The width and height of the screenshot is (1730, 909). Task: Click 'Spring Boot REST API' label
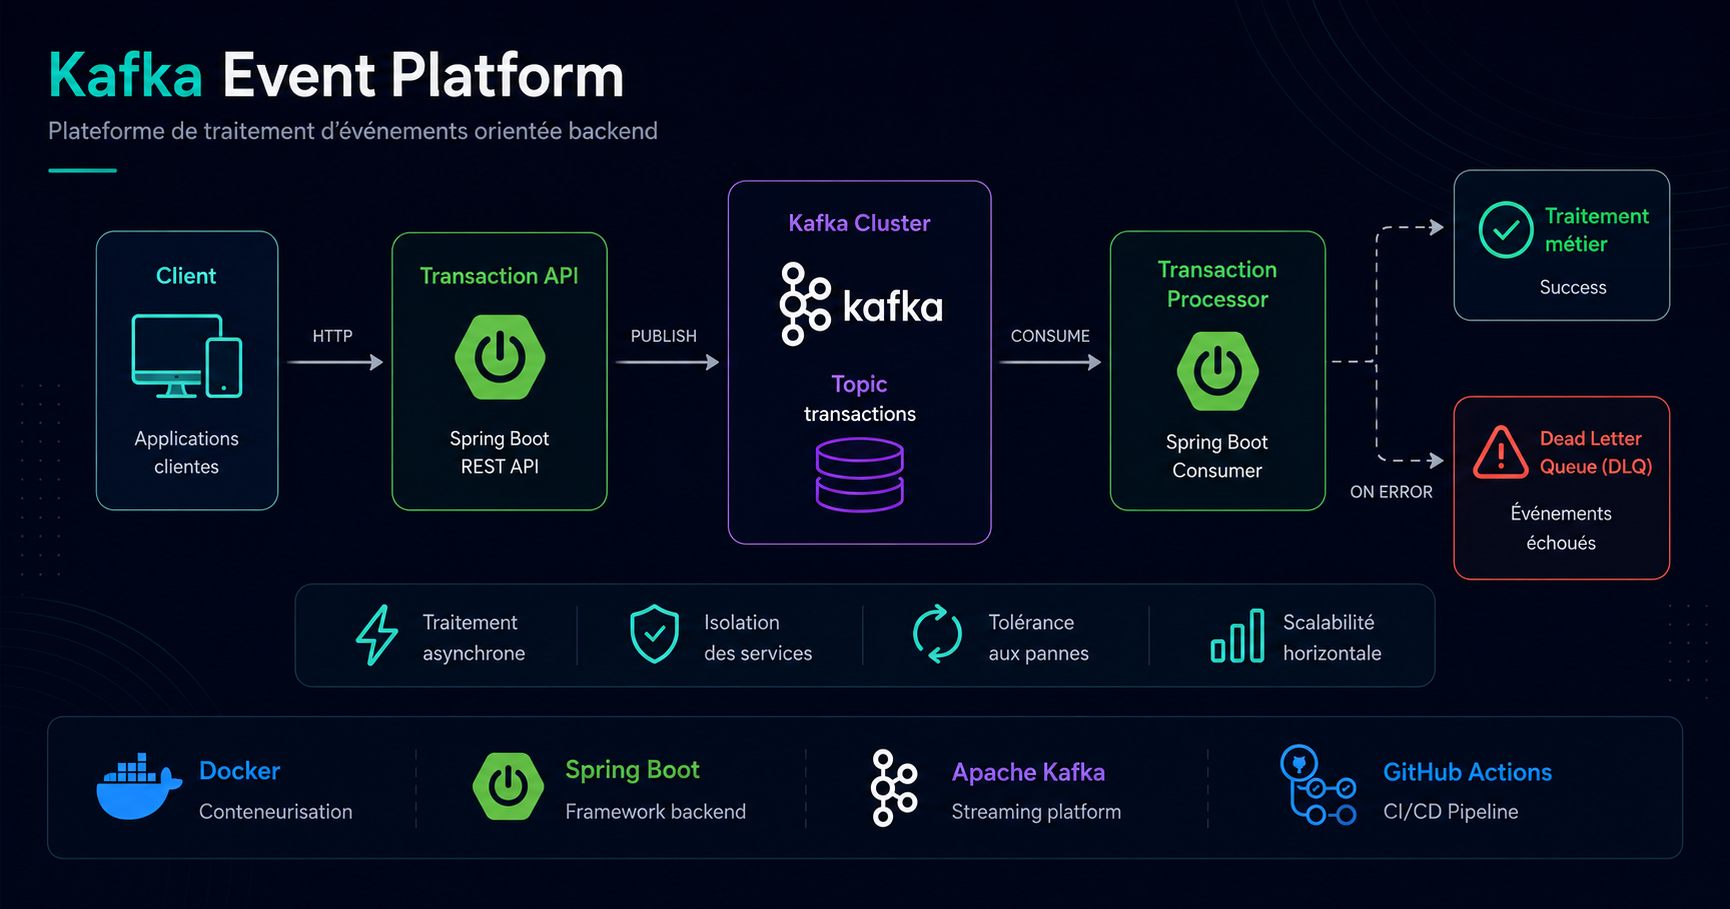(x=499, y=452)
